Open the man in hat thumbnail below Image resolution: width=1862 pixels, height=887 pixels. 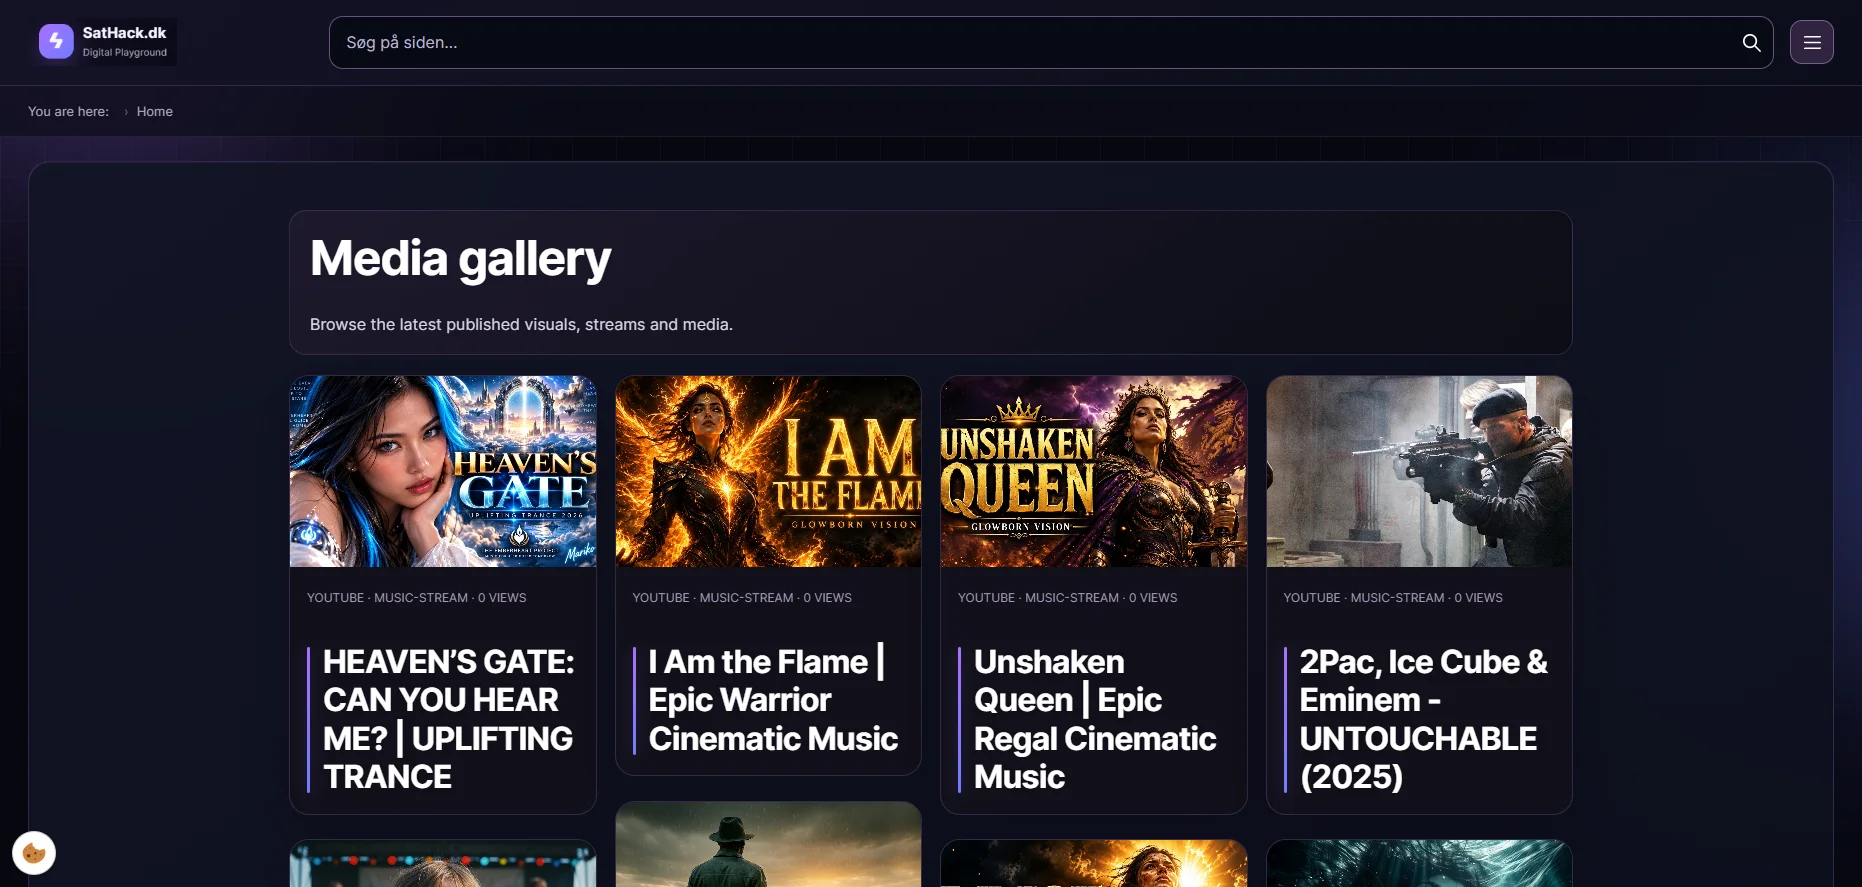[768, 845]
